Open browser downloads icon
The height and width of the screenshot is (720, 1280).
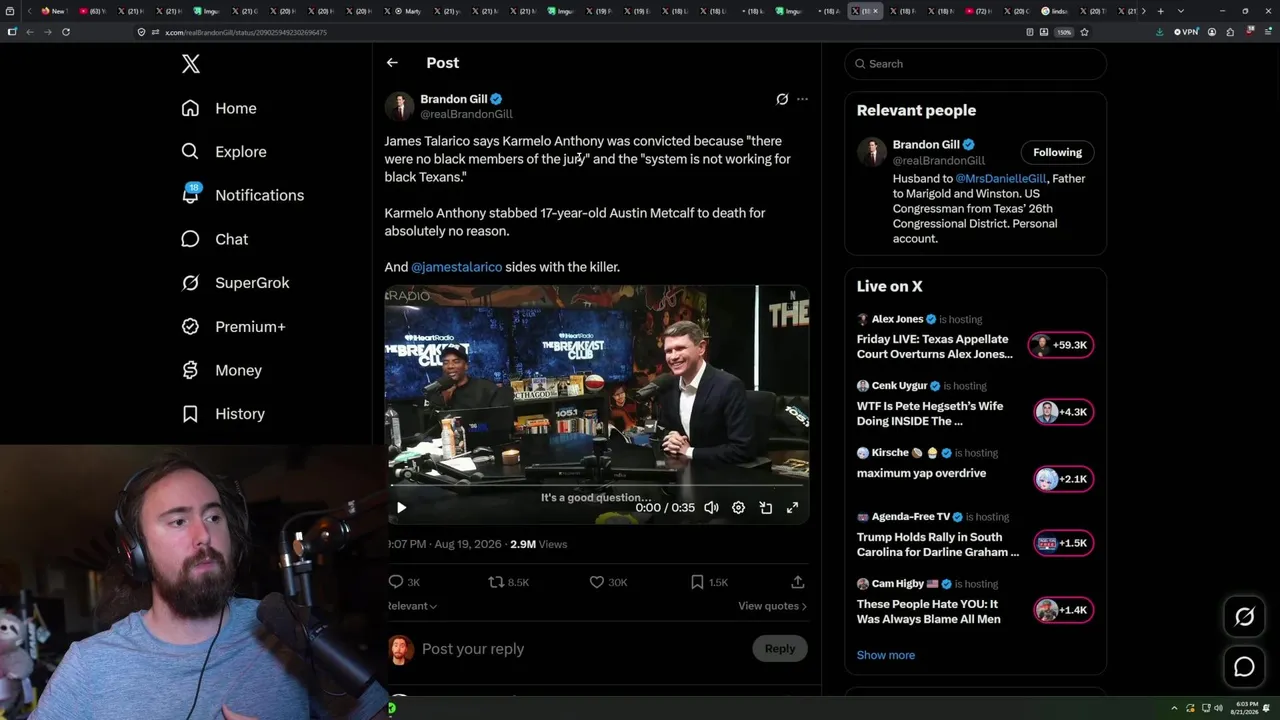[1159, 32]
